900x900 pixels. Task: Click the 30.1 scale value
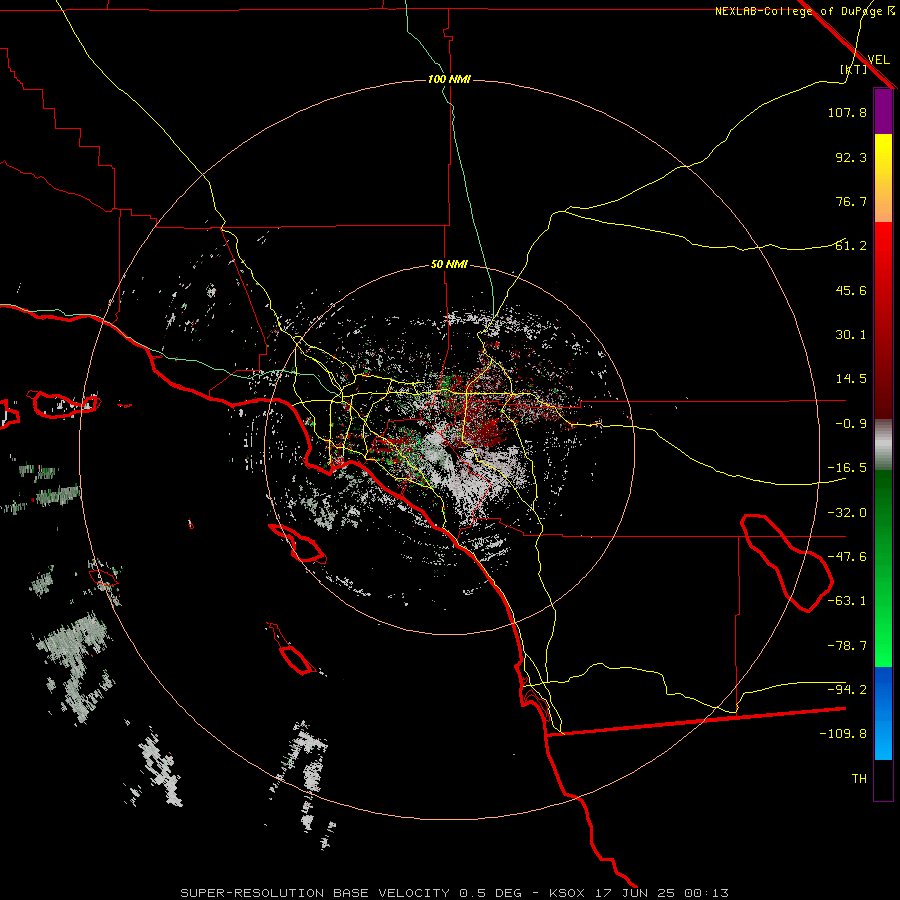click(851, 335)
